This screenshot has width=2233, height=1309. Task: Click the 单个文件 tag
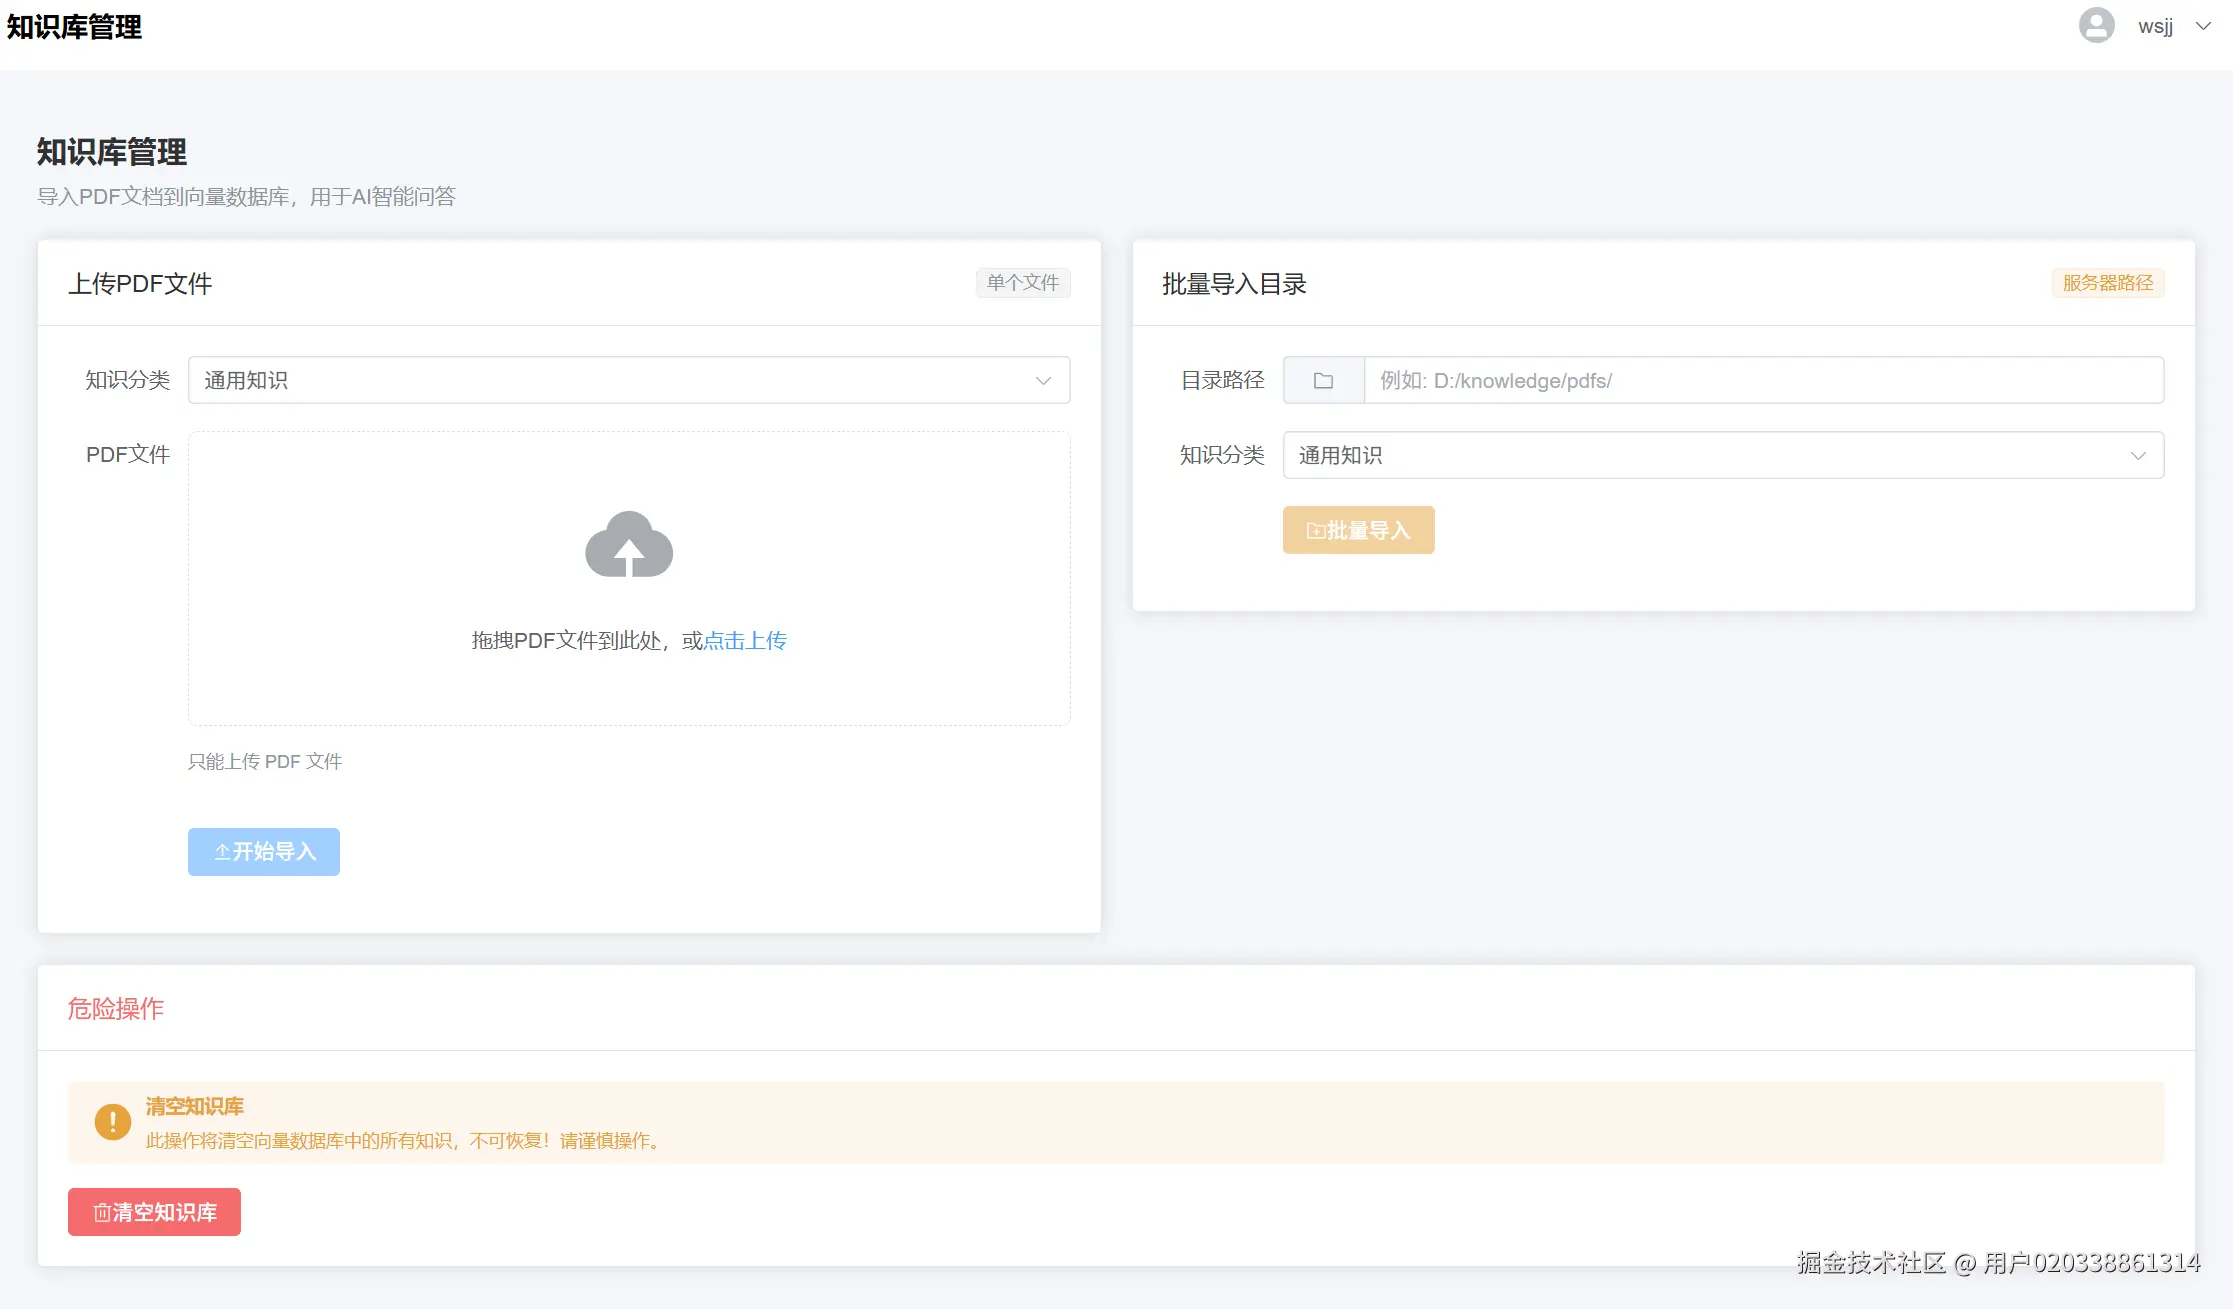(x=1022, y=283)
